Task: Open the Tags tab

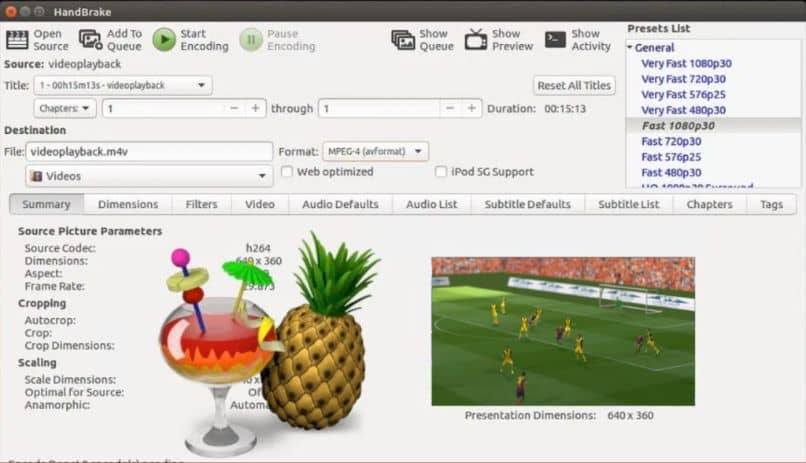Action: (x=771, y=205)
